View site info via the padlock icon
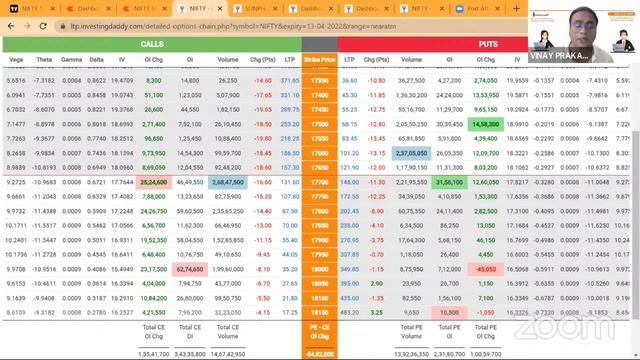This screenshot has height=360, width=640. click(x=62, y=27)
